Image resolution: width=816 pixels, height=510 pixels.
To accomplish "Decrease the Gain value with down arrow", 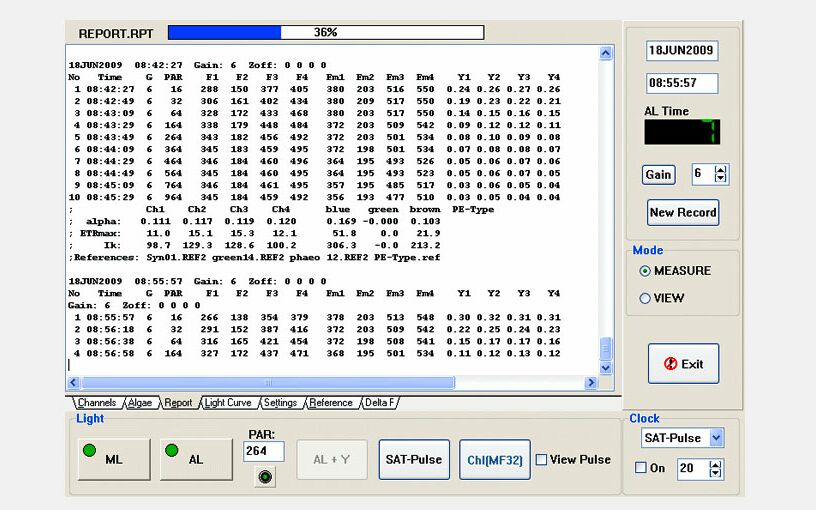I will [x=721, y=177].
